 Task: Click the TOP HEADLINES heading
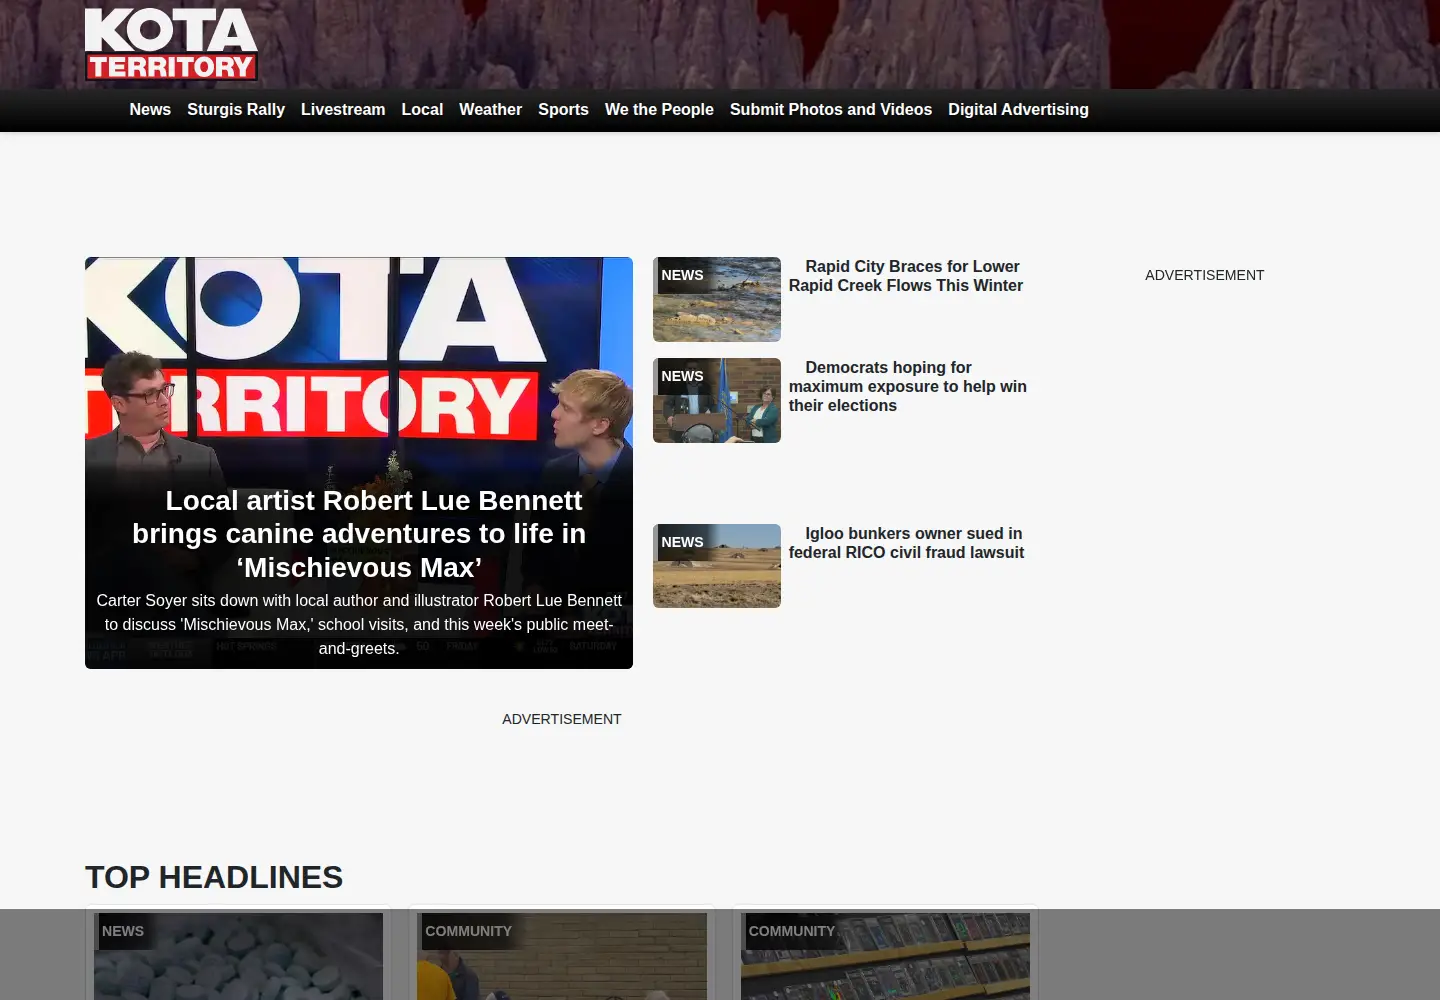[214, 877]
